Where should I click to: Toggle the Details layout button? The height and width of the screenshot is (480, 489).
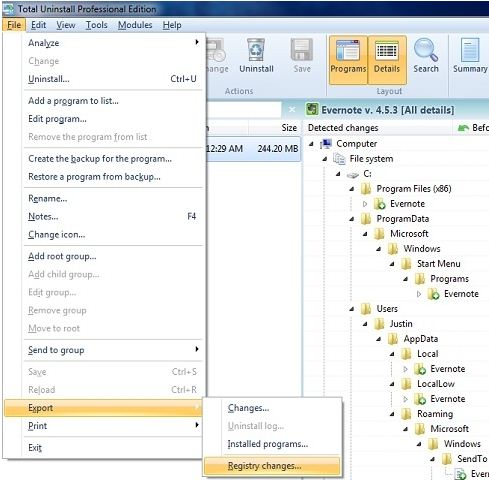(x=387, y=60)
